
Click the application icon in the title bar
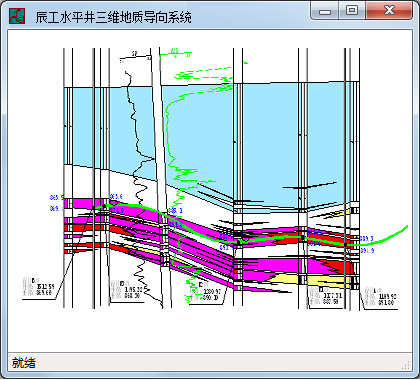point(17,16)
